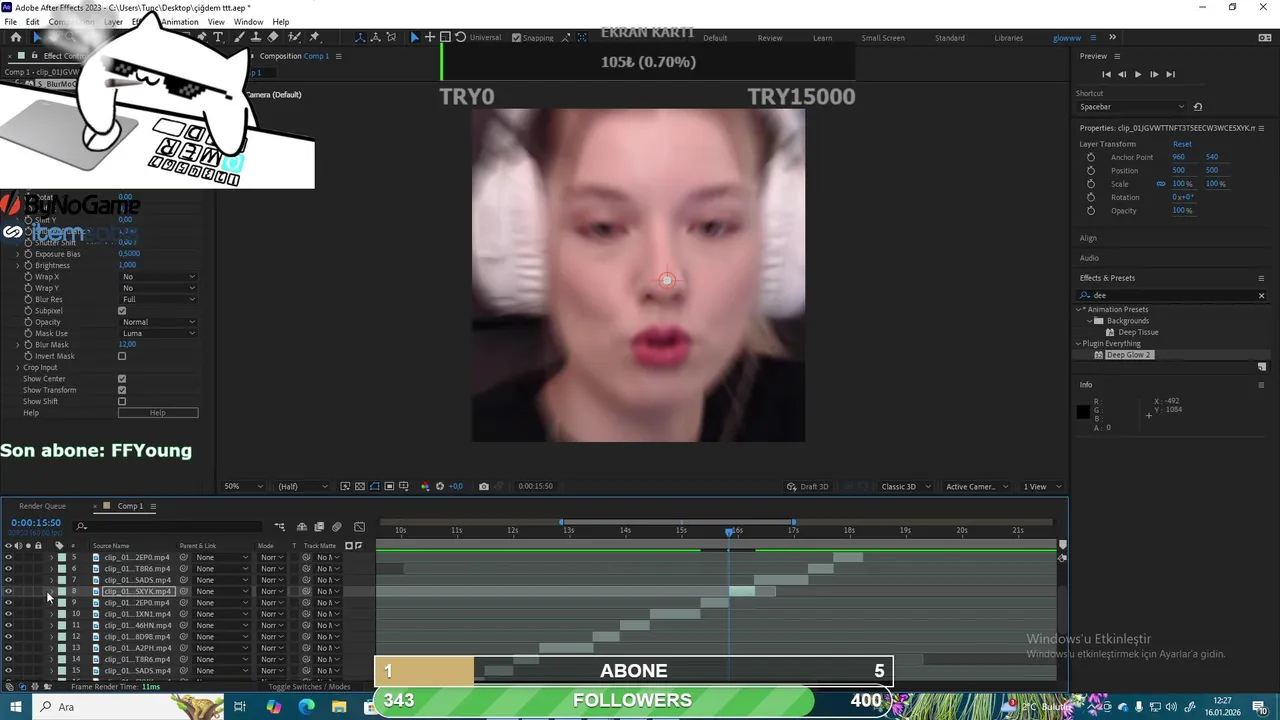Image resolution: width=1280 pixels, height=720 pixels.
Task: Play the preview
Action: (1138, 74)
